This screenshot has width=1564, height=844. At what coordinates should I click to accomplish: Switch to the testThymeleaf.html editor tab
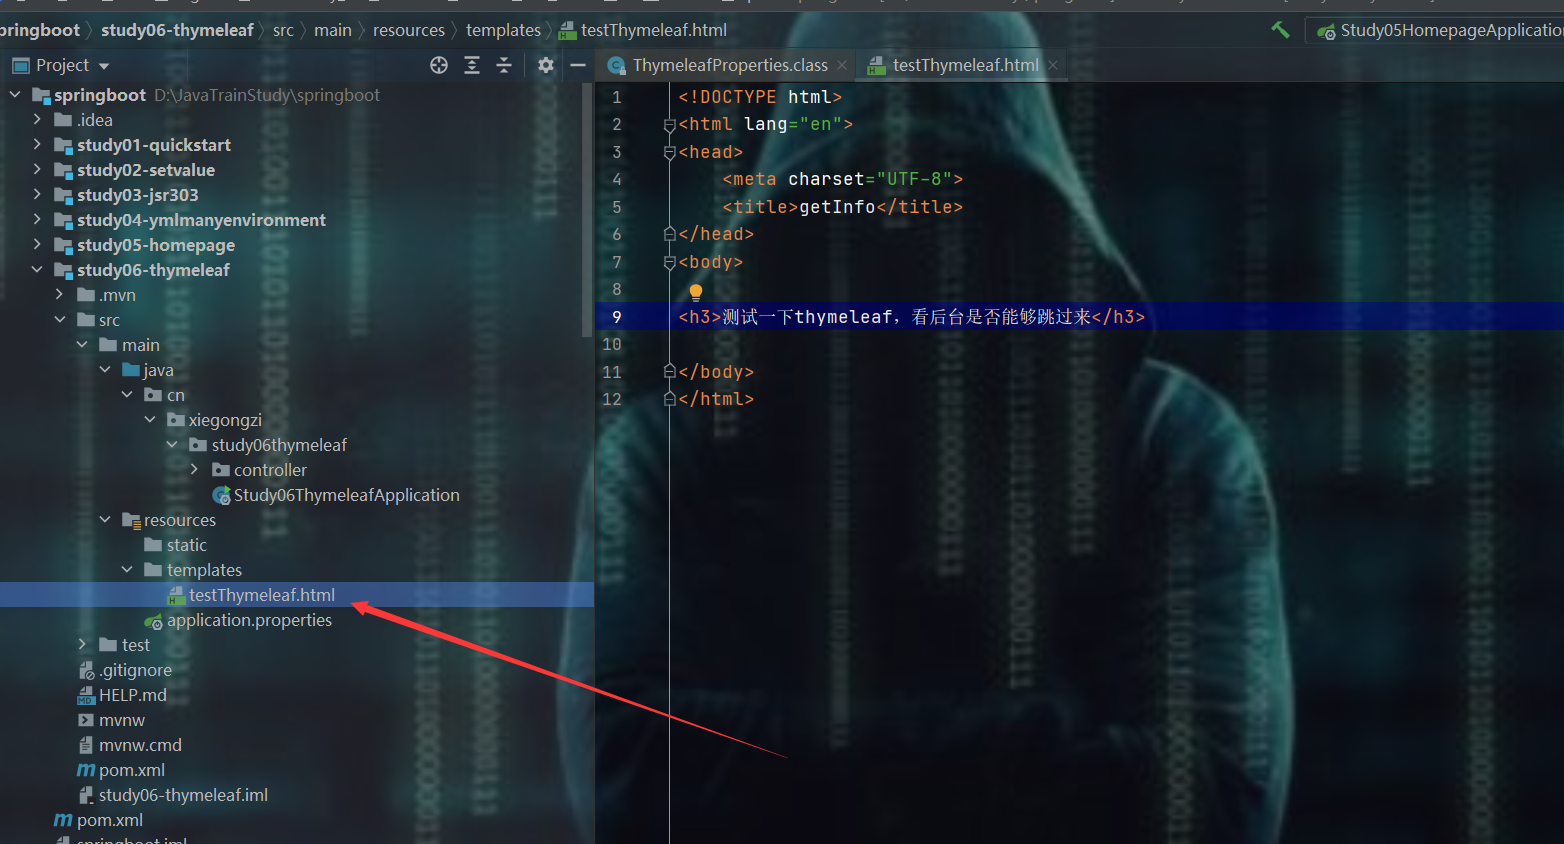[x=965, y=65]
